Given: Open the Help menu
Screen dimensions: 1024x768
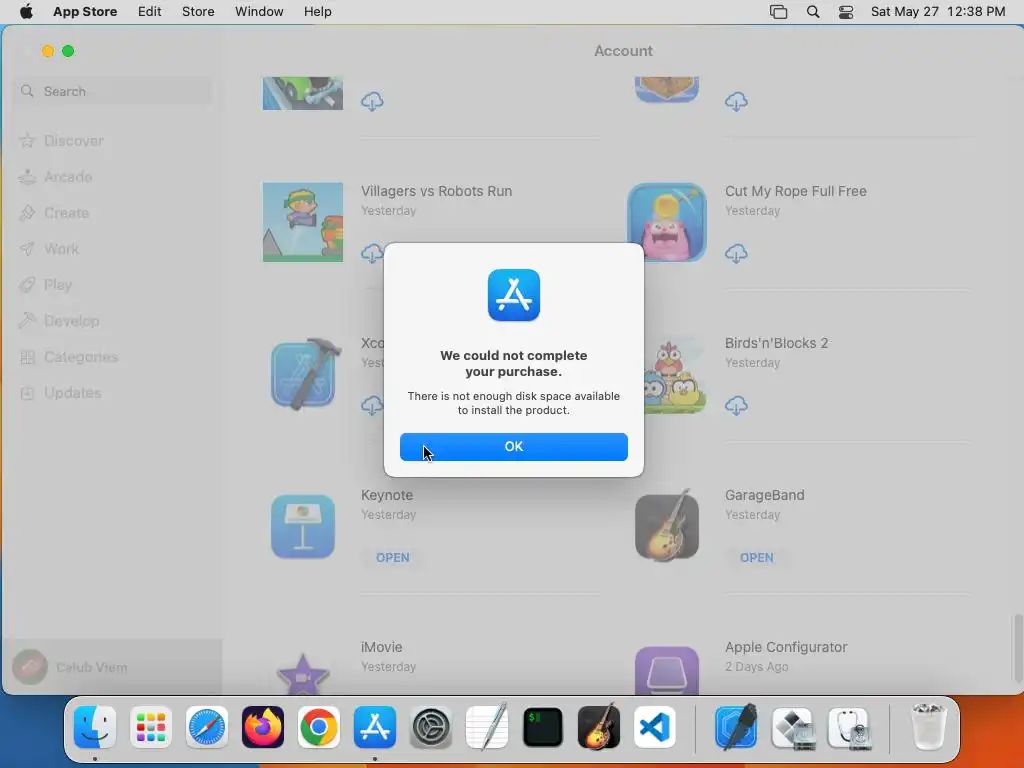Looking at the screenshot, I should pos(317,12).
